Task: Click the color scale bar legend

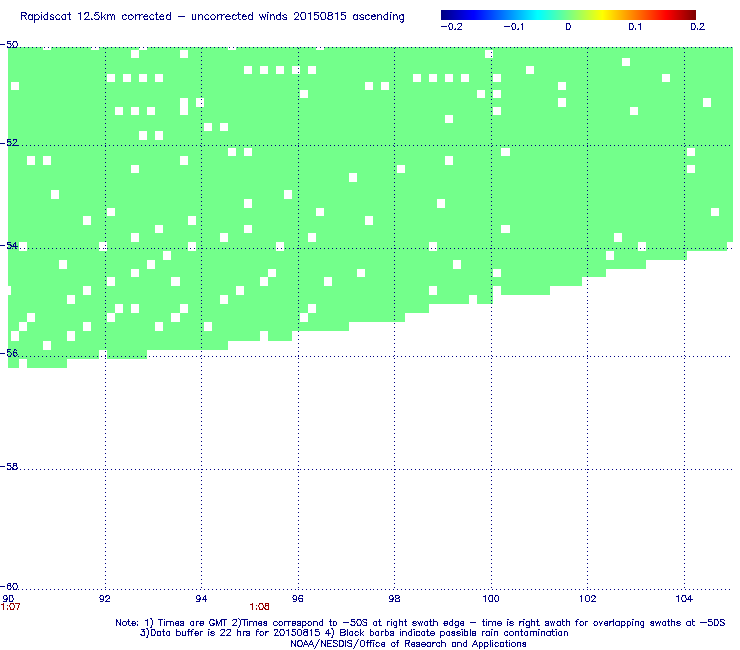Action: click(x=568, y=15)
